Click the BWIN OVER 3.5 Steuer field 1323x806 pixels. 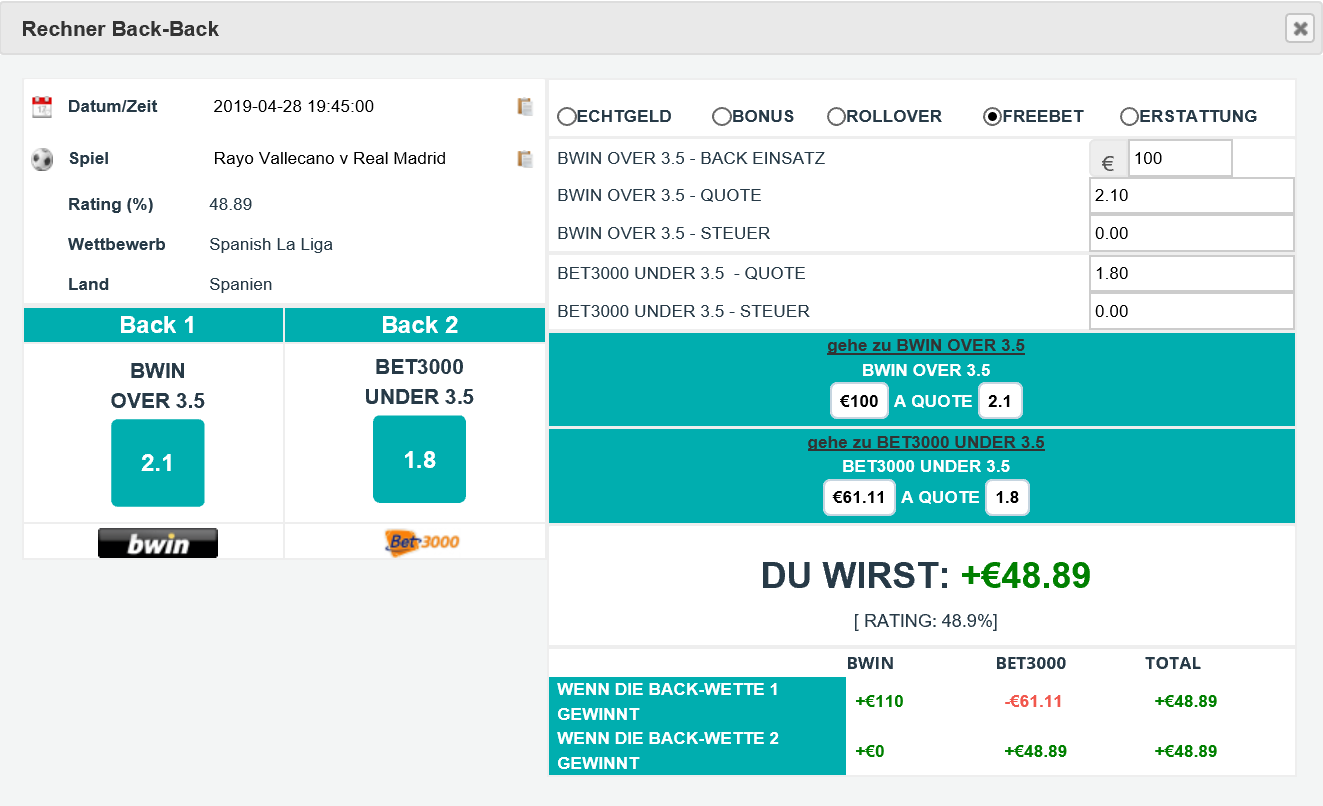tap(1192, 233)
